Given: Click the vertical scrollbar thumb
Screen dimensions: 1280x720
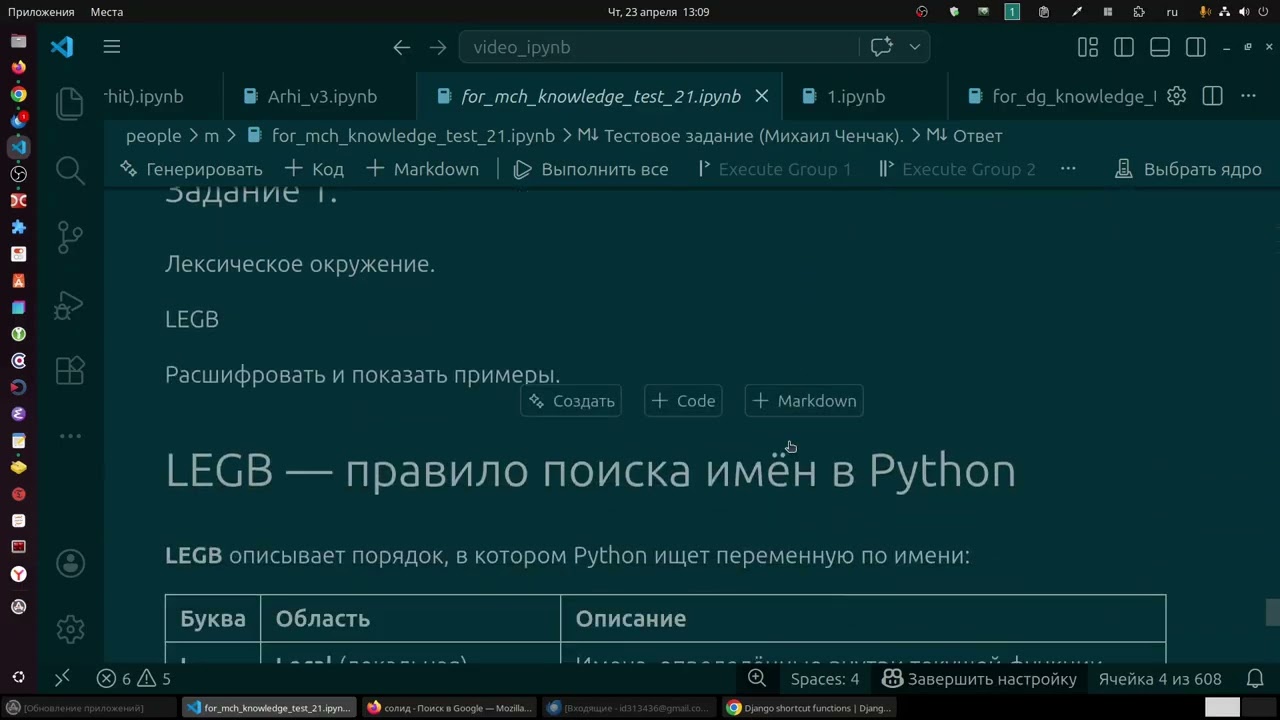Looking at the screenshot, I should pos(1272,612).
